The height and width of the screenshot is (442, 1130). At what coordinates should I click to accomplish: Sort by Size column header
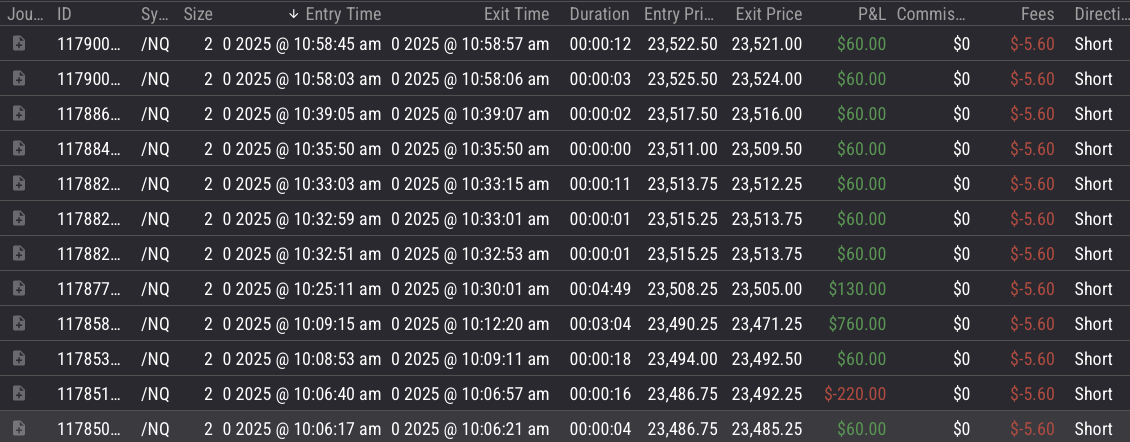click(198, 14)
